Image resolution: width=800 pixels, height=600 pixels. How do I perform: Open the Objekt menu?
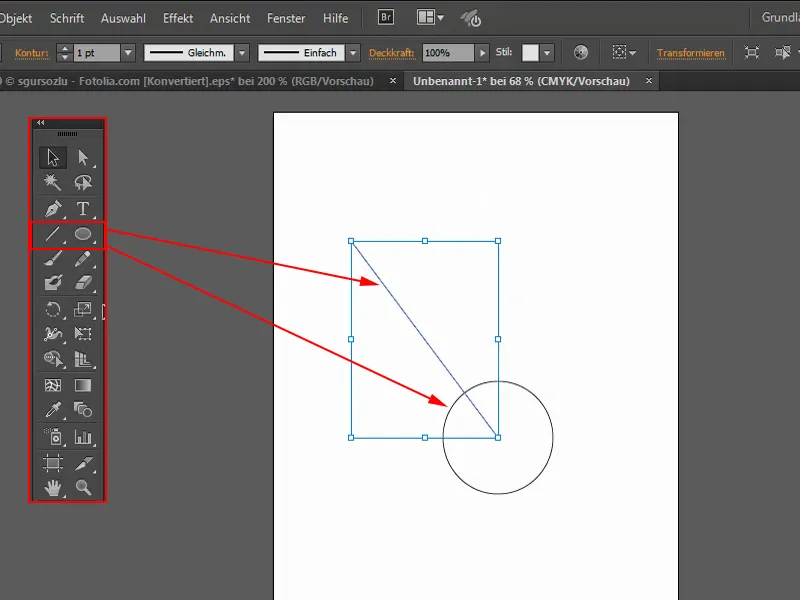16,18
